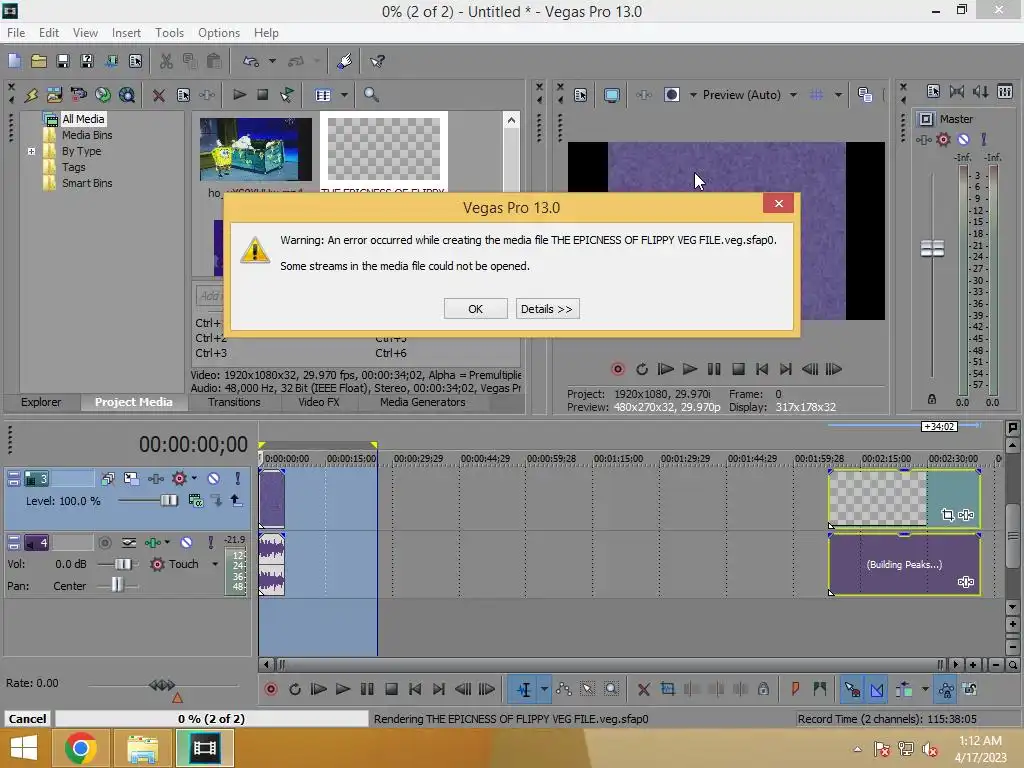Open the Undo history dropdown arrow
This screenshot has height=768, width=1024.
(272, 61)
